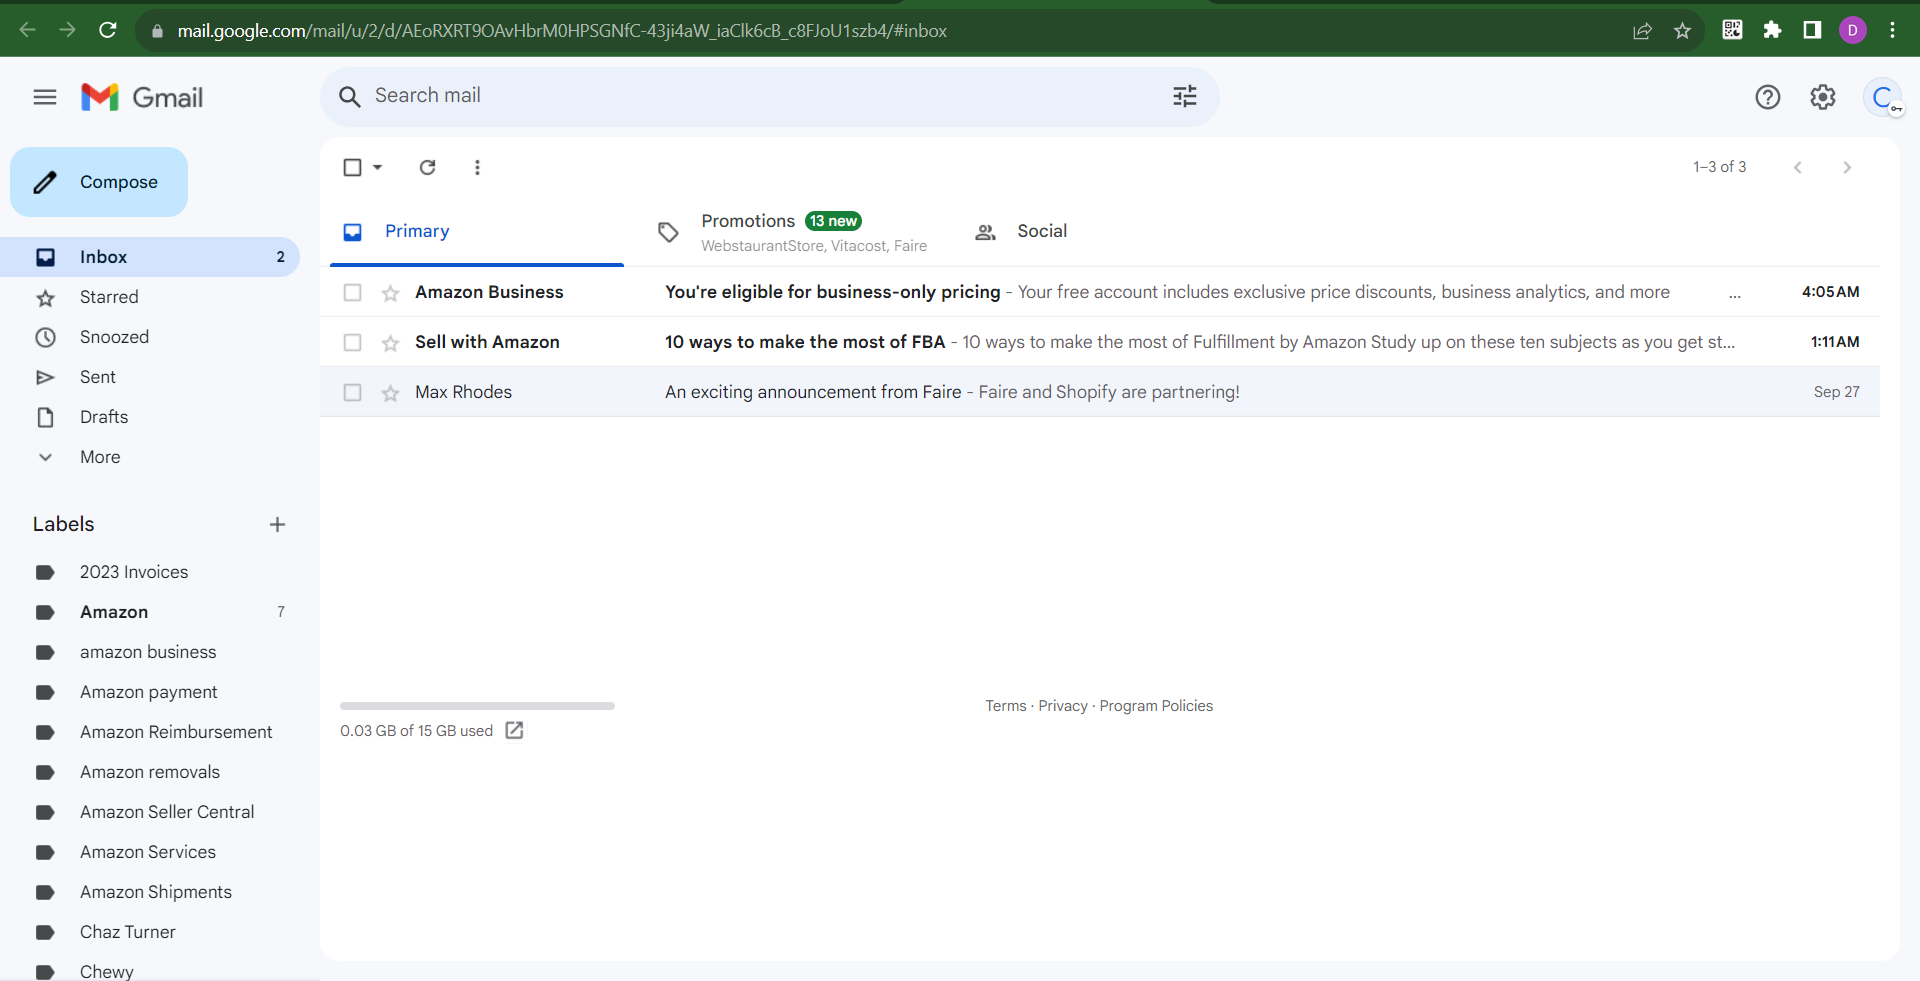Open the Snoozed folder

(150, 337)
